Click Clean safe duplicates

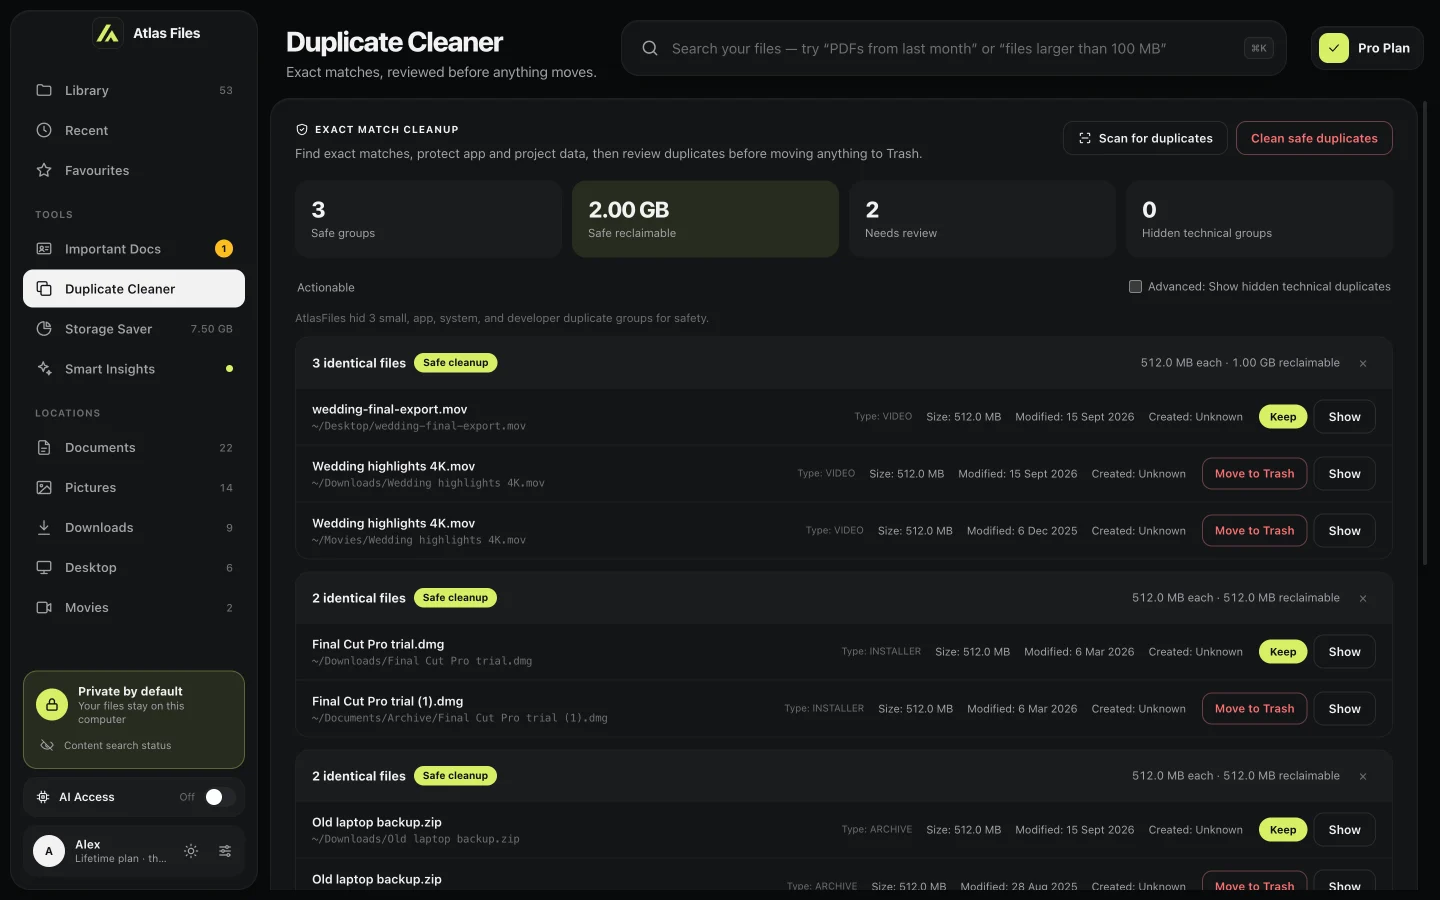point(1314,138)
